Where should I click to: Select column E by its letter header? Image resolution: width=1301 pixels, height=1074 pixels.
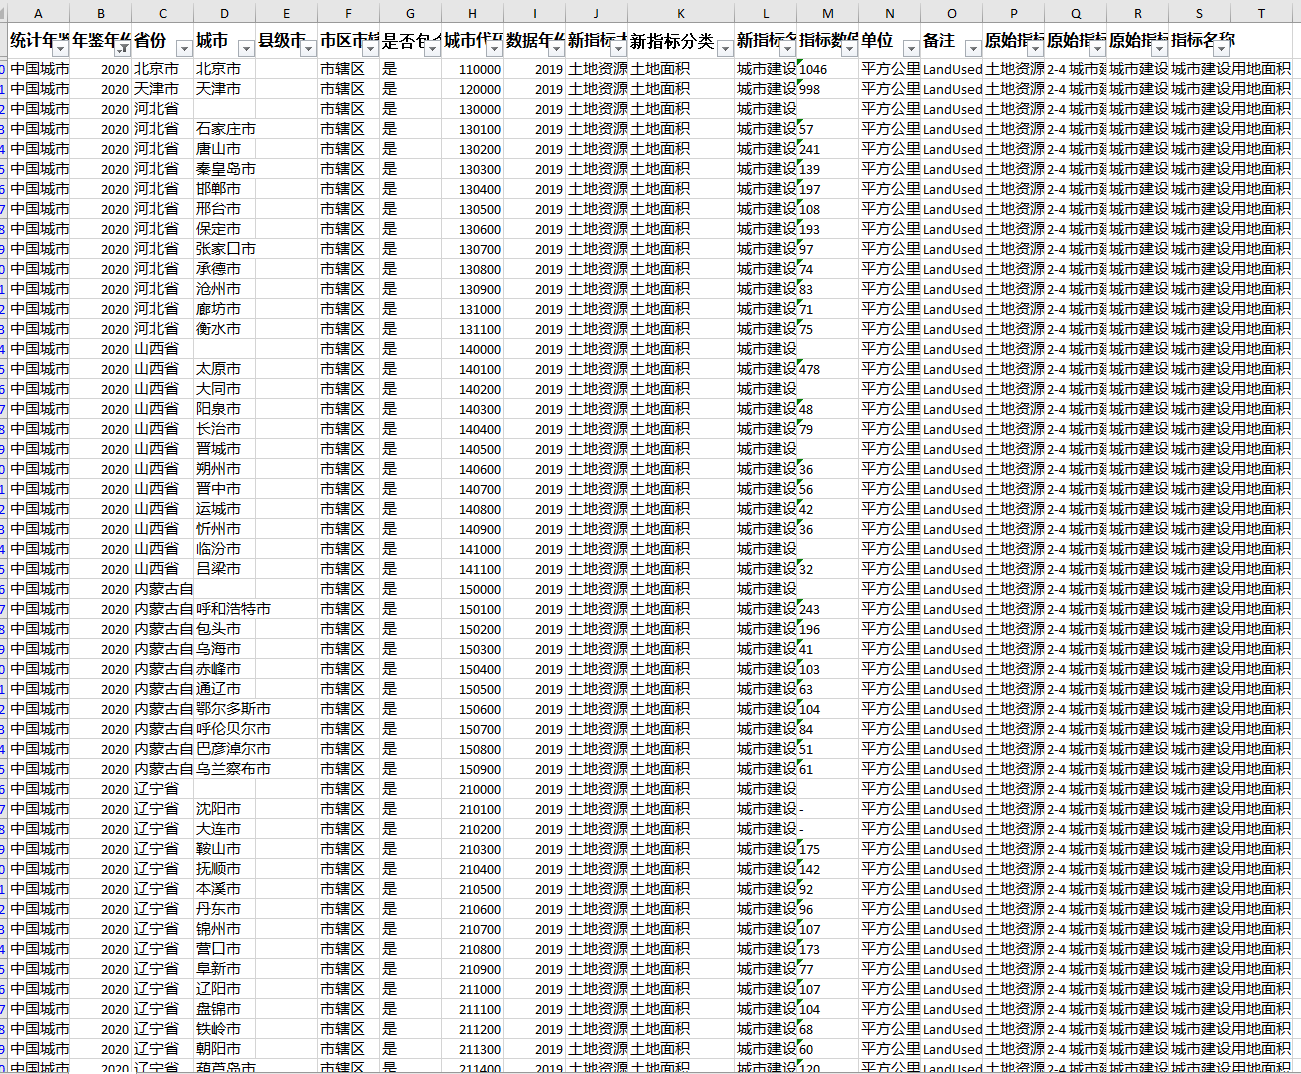287,13
